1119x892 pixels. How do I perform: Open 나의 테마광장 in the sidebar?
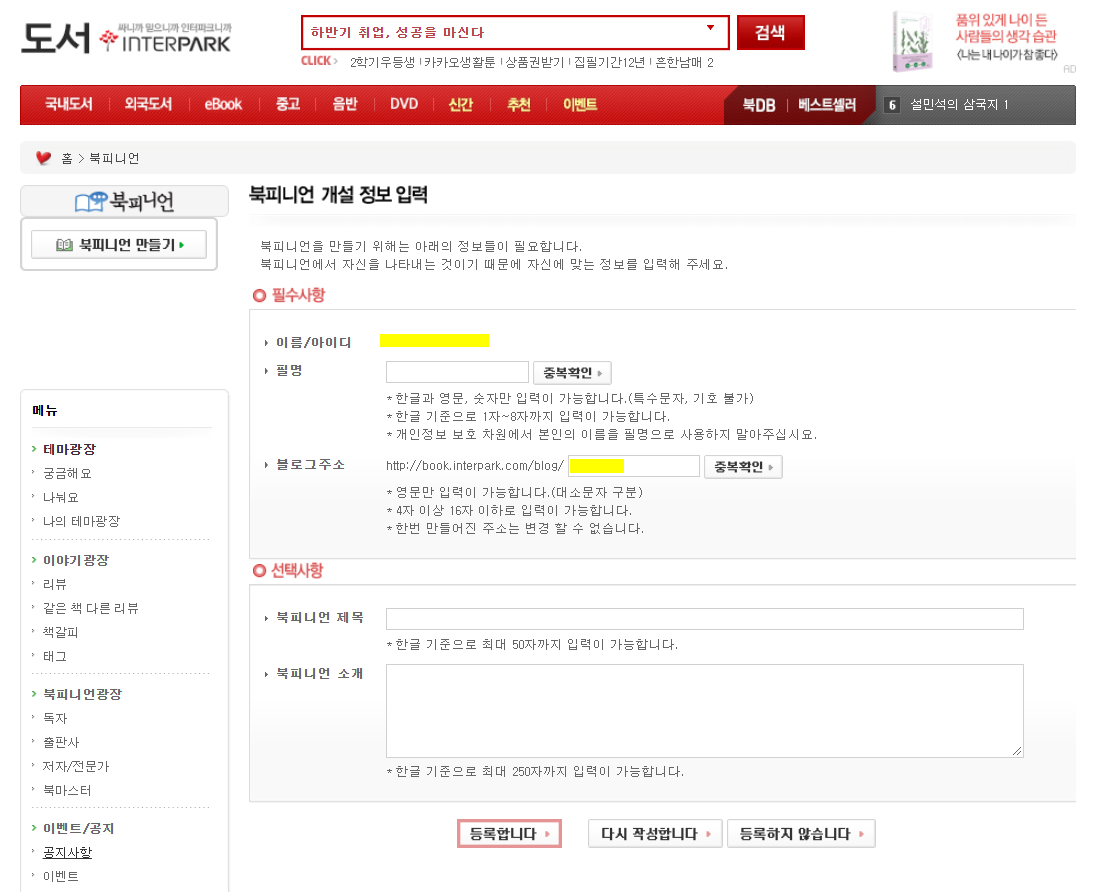coord(81,522)
